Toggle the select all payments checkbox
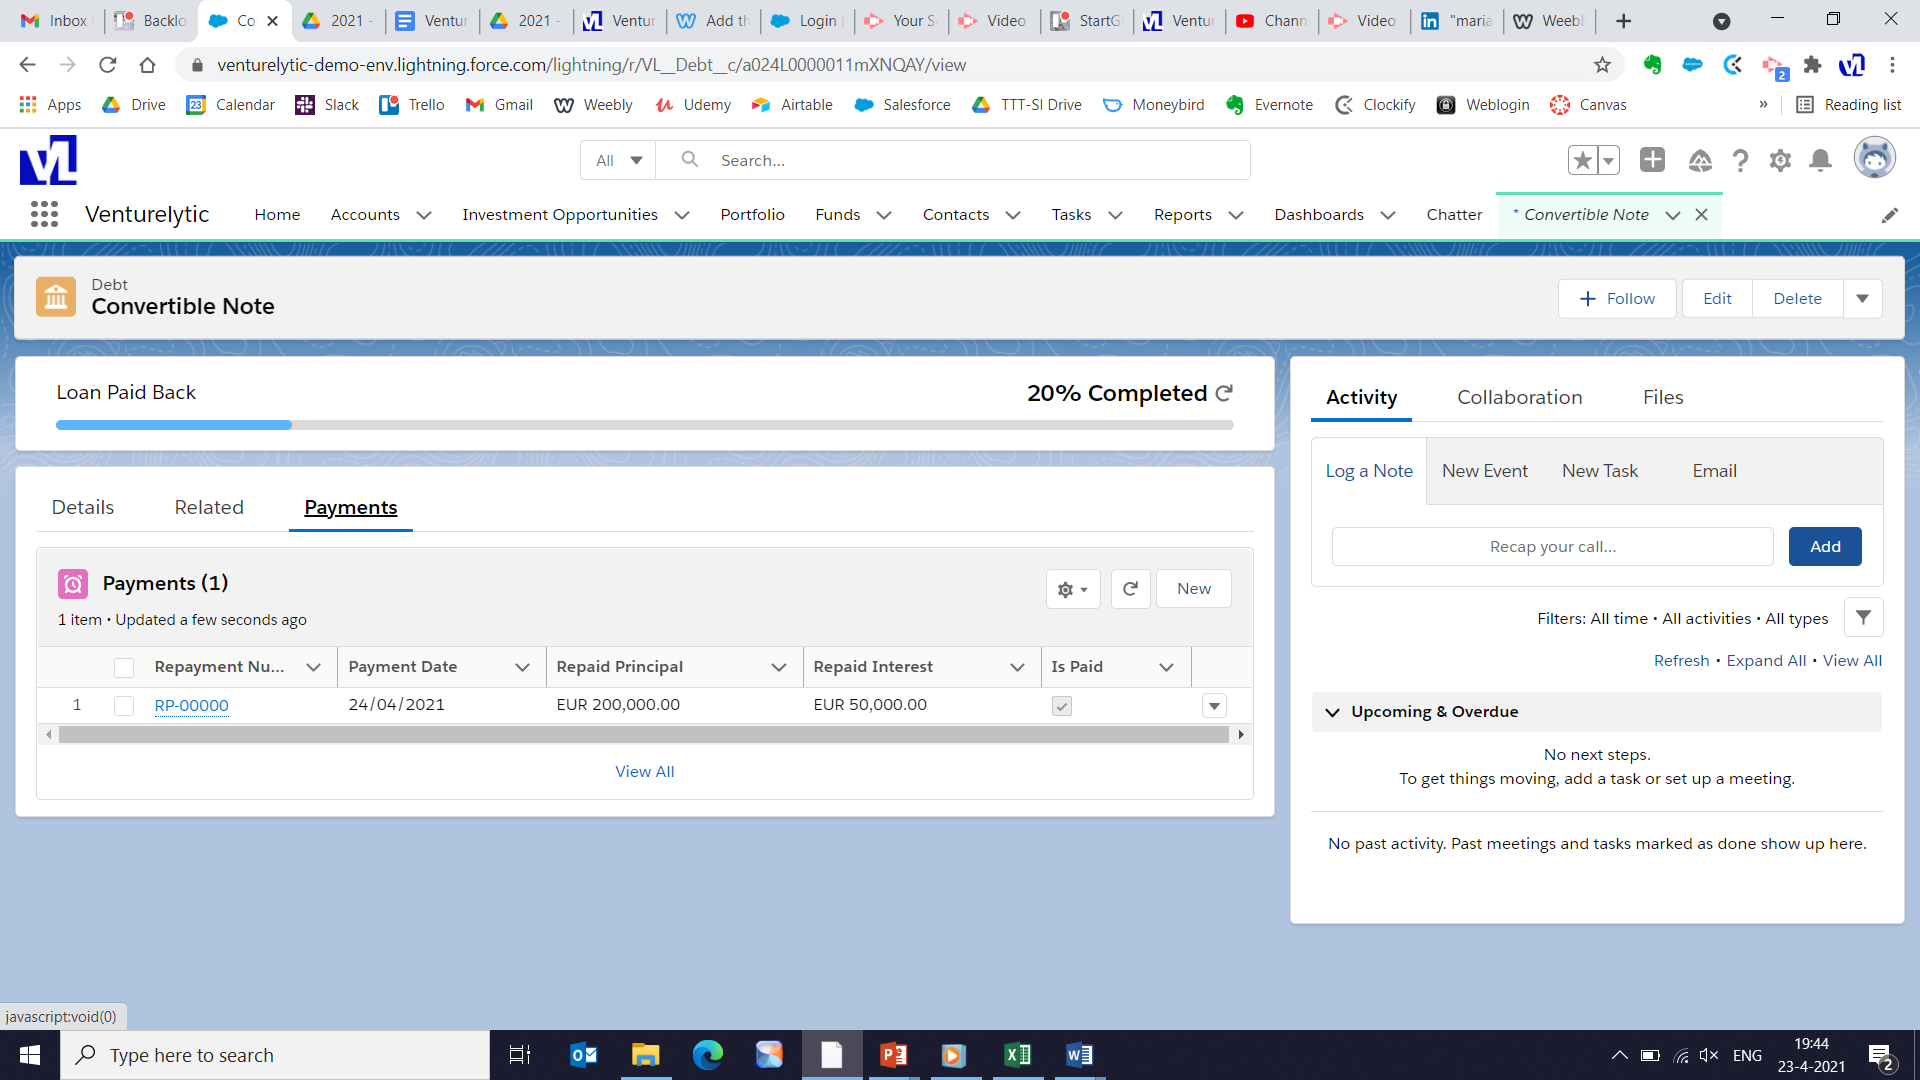 (x=124, y=667)
